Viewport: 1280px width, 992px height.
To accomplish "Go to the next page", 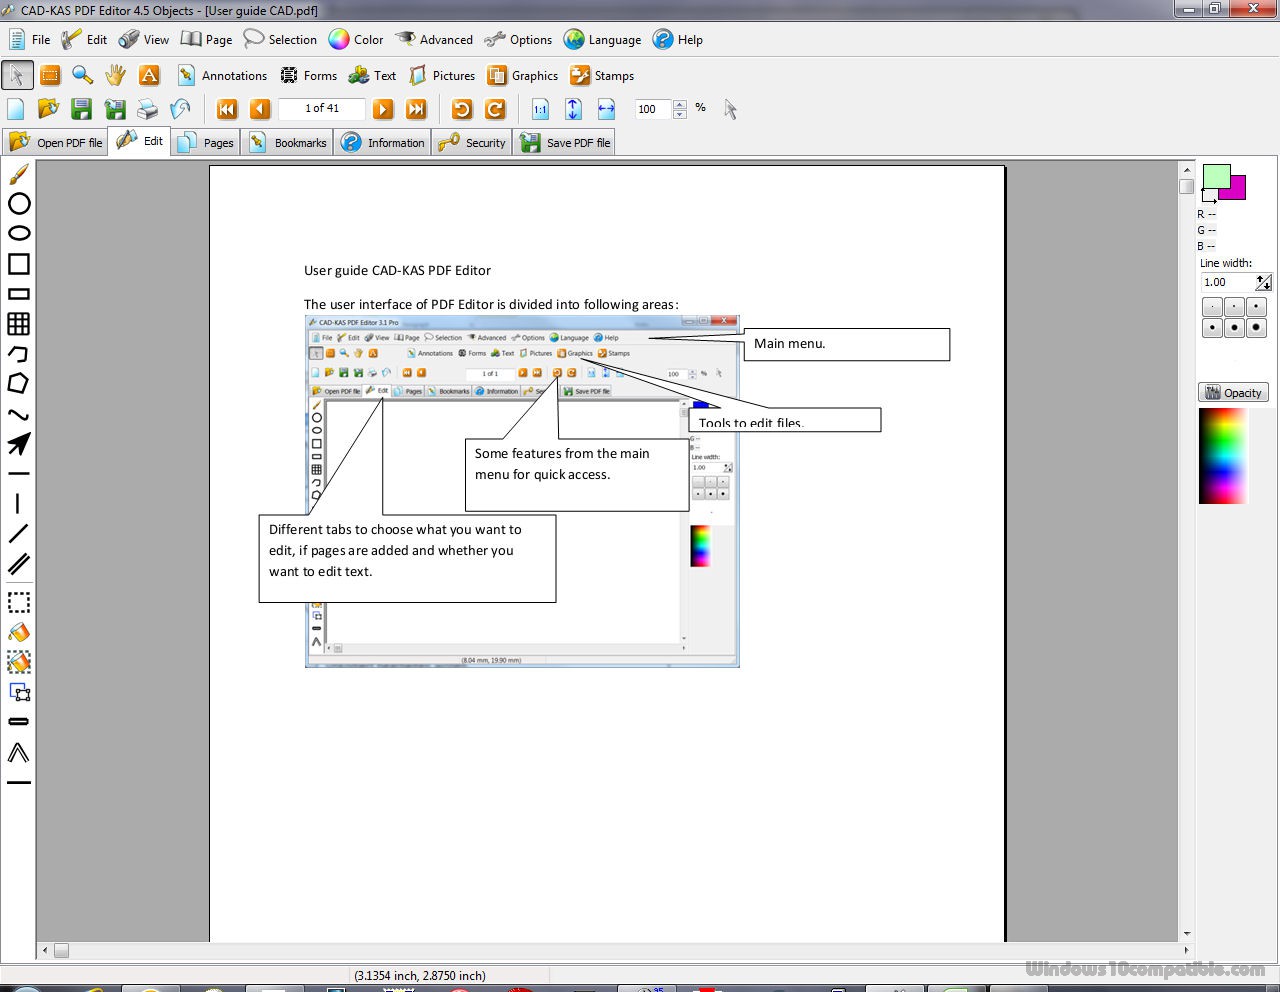I will (x=383, y=109).
